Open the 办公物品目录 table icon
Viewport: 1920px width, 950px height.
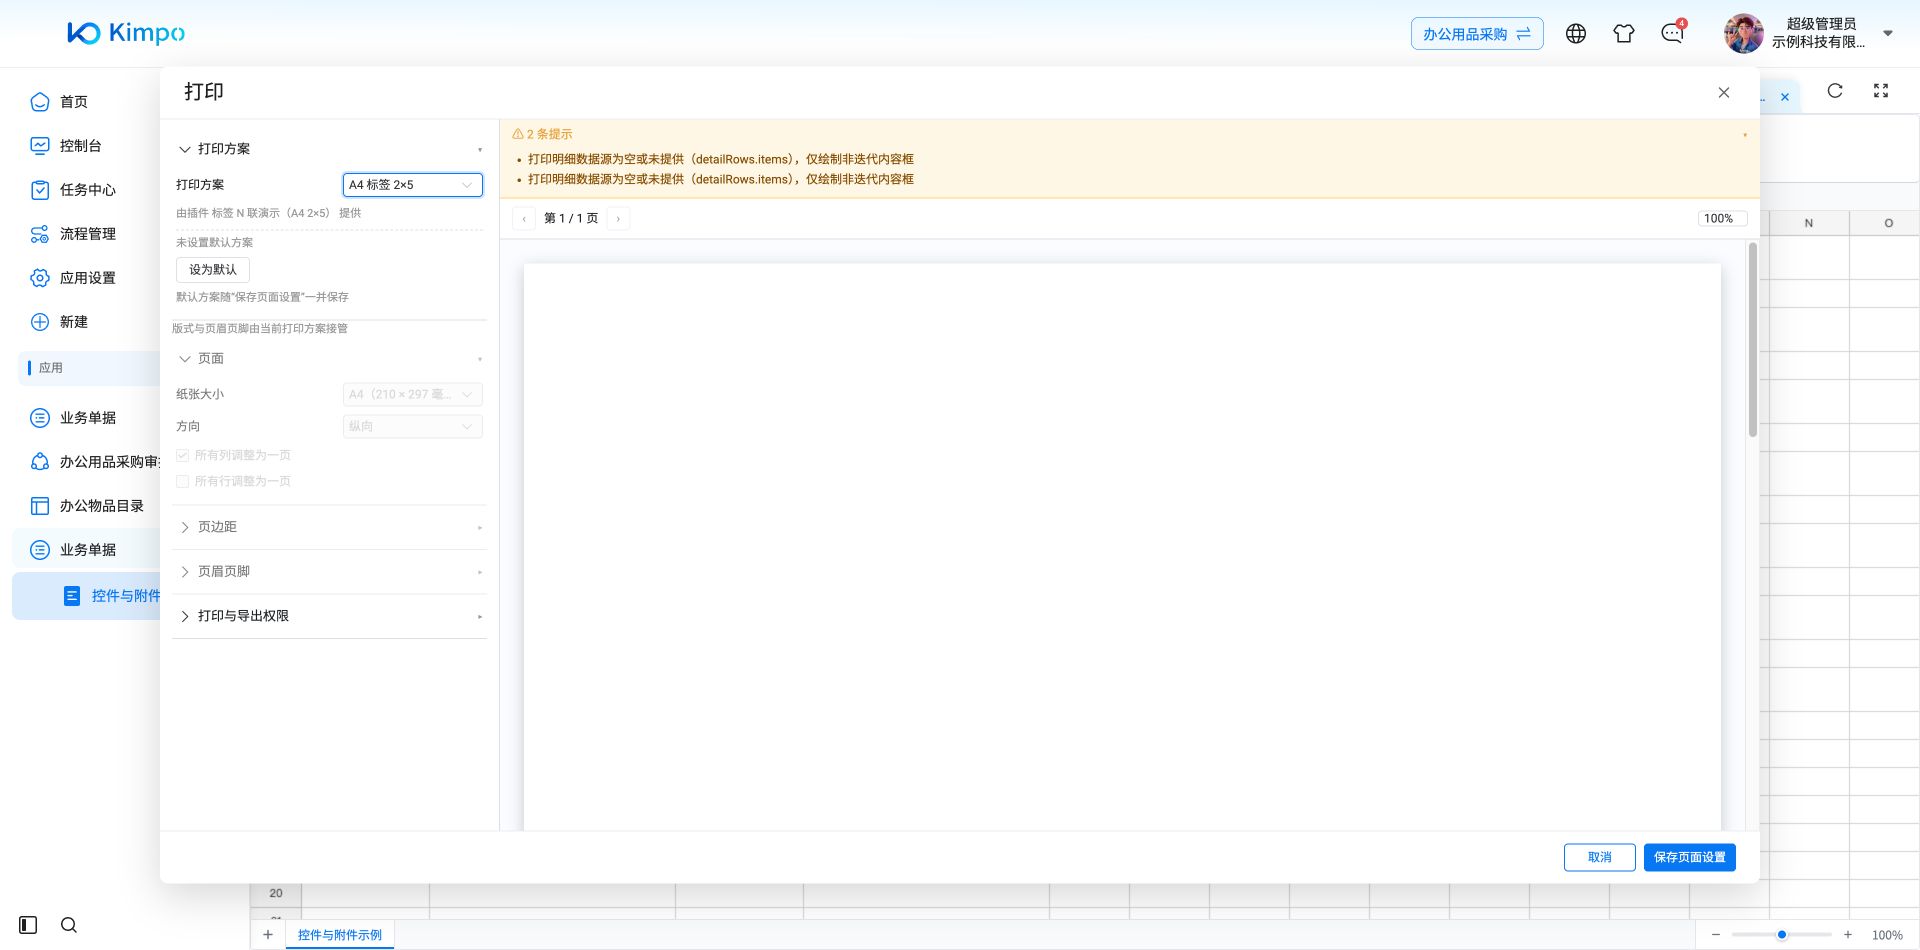tap(40, 506)
